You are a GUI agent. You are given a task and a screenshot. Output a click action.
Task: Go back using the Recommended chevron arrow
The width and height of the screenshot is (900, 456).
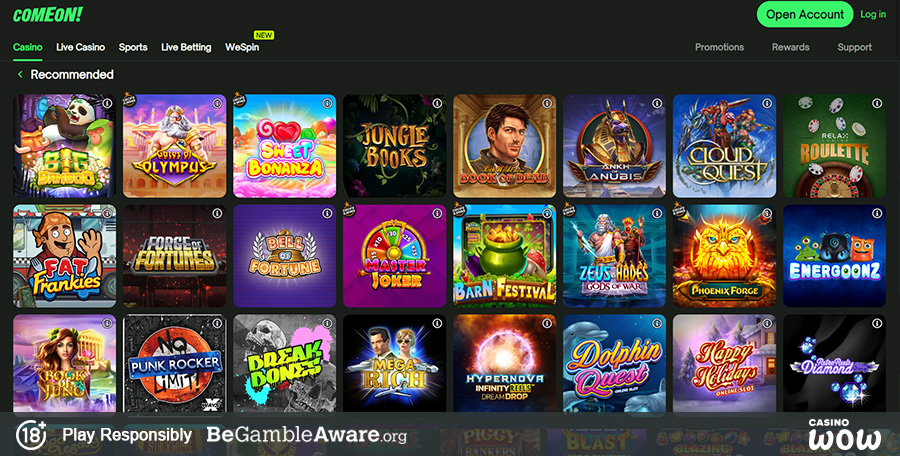coord(20,75)
